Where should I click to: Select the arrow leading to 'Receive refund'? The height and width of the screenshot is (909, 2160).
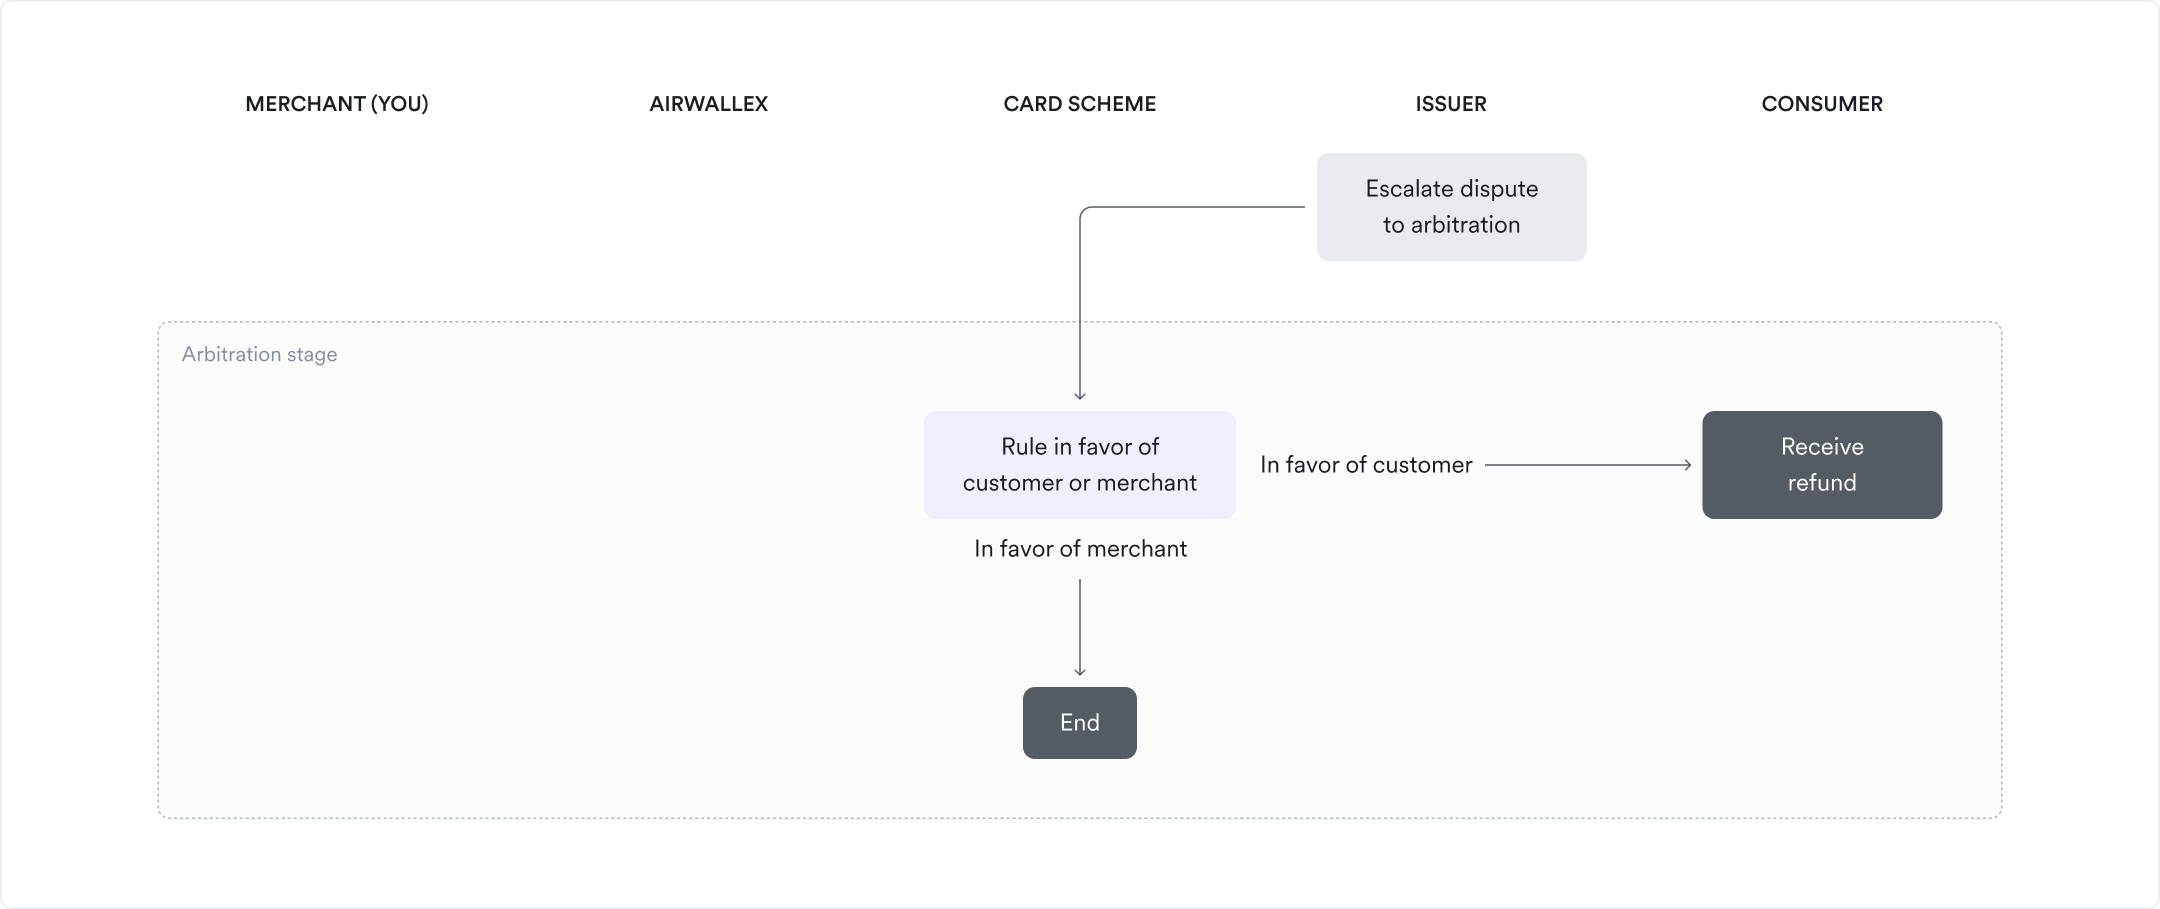[1590, 464]
